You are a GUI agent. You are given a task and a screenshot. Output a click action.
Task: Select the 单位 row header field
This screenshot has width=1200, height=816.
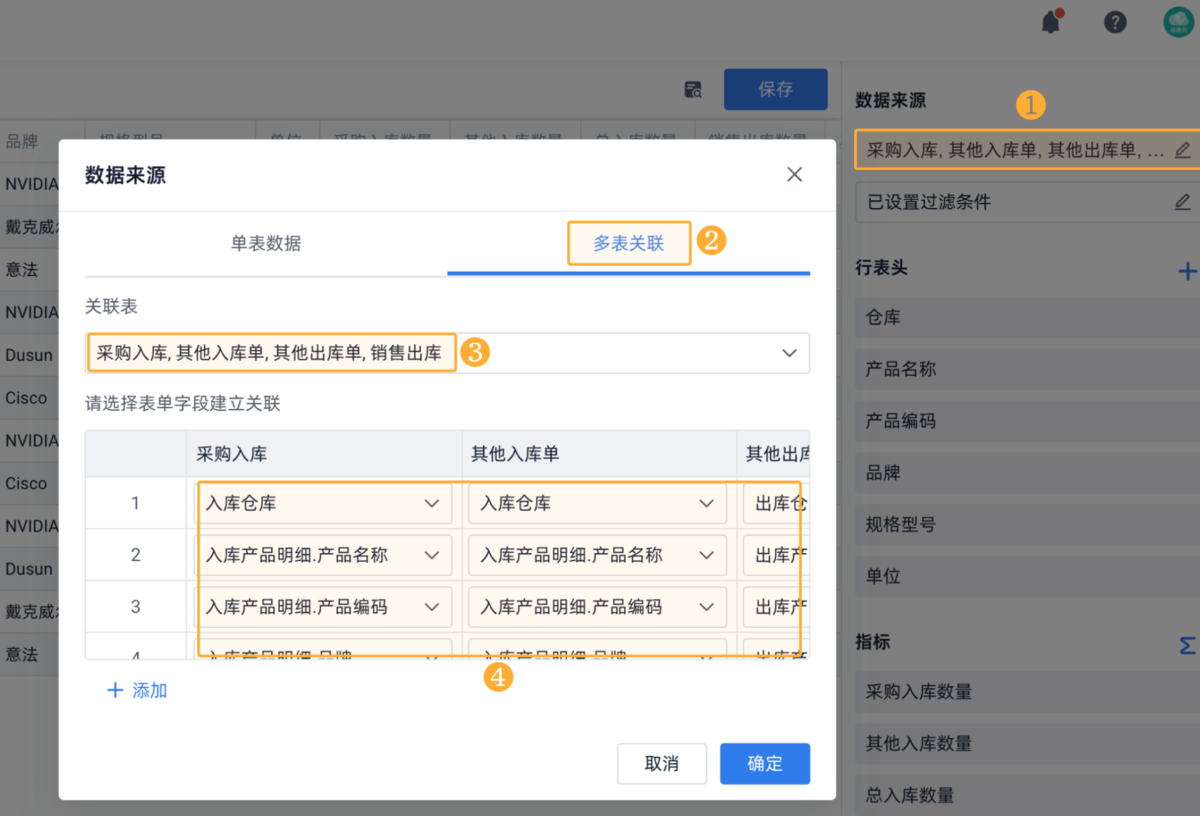(1027, 577)
